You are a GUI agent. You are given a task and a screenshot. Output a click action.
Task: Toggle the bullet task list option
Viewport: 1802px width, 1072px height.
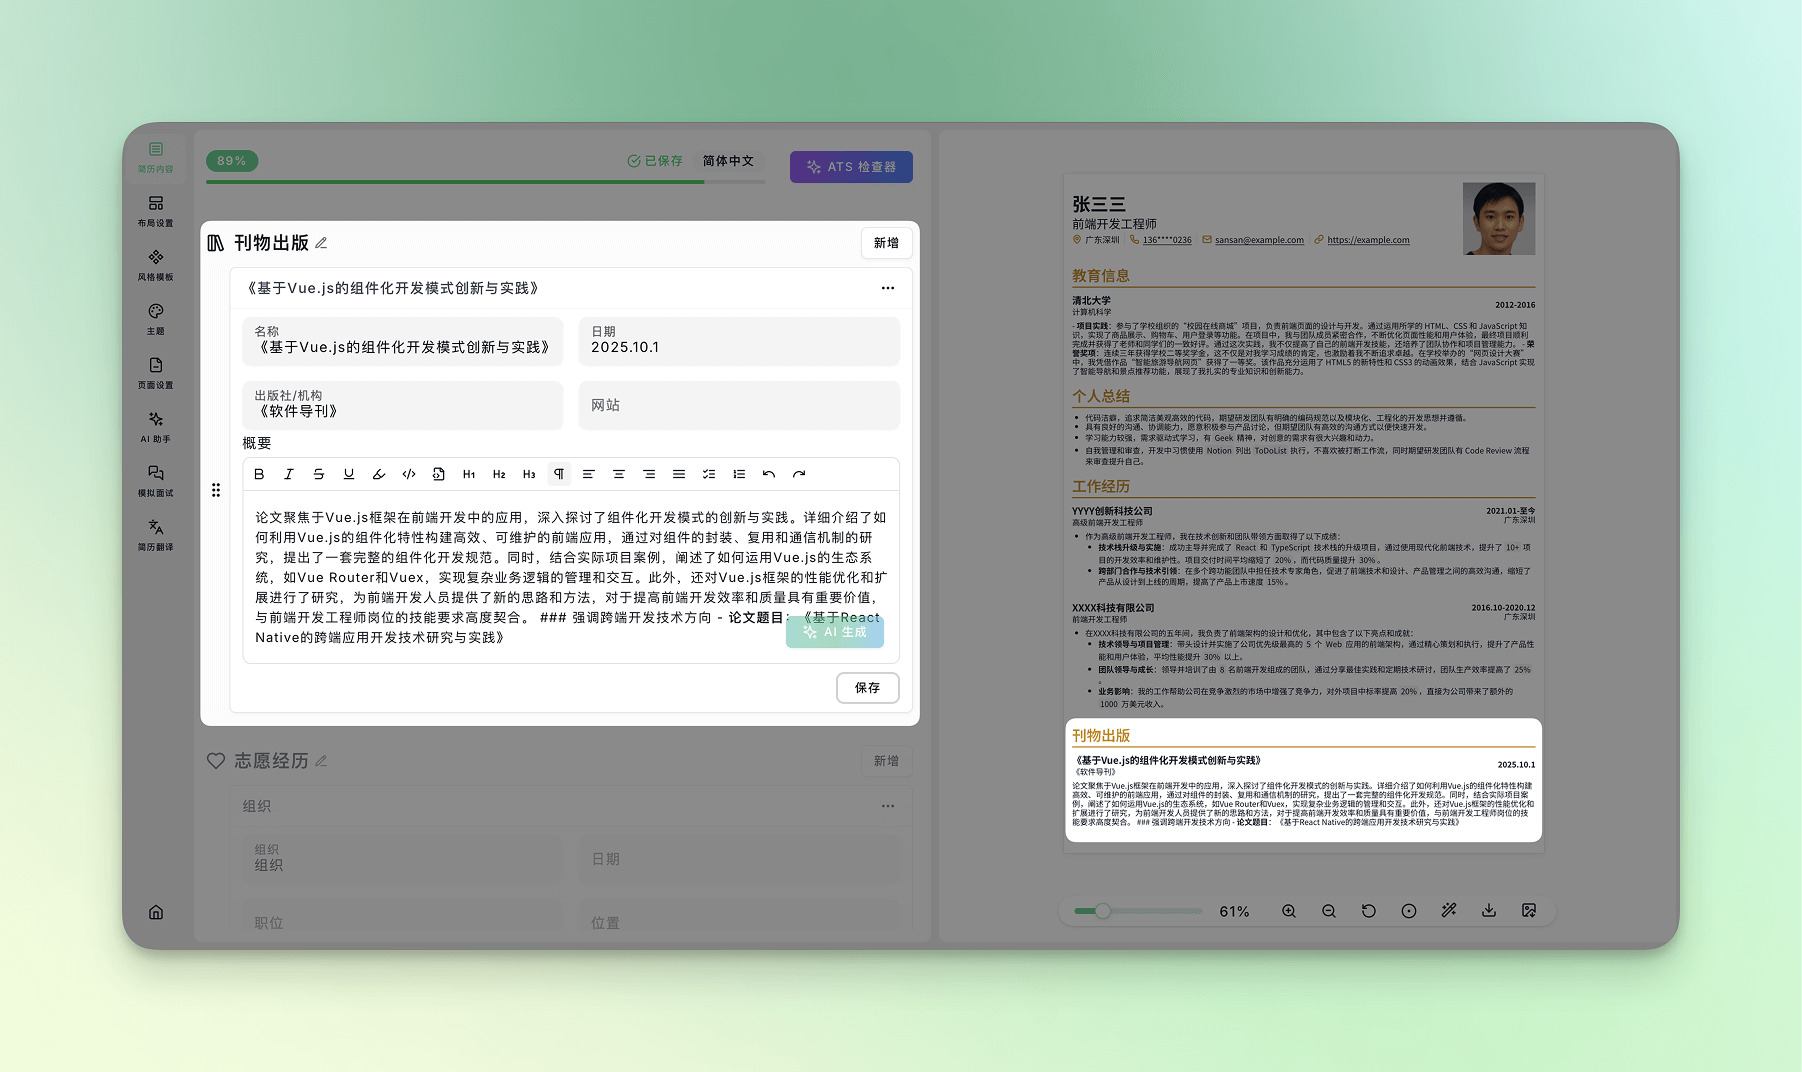(709, 474)
